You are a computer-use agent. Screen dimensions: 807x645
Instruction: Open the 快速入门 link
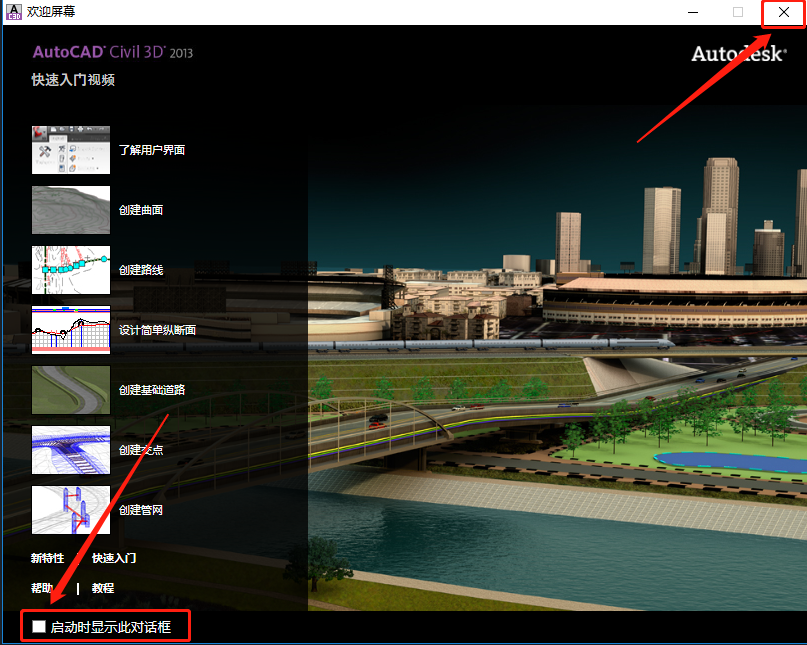[114, 558]
